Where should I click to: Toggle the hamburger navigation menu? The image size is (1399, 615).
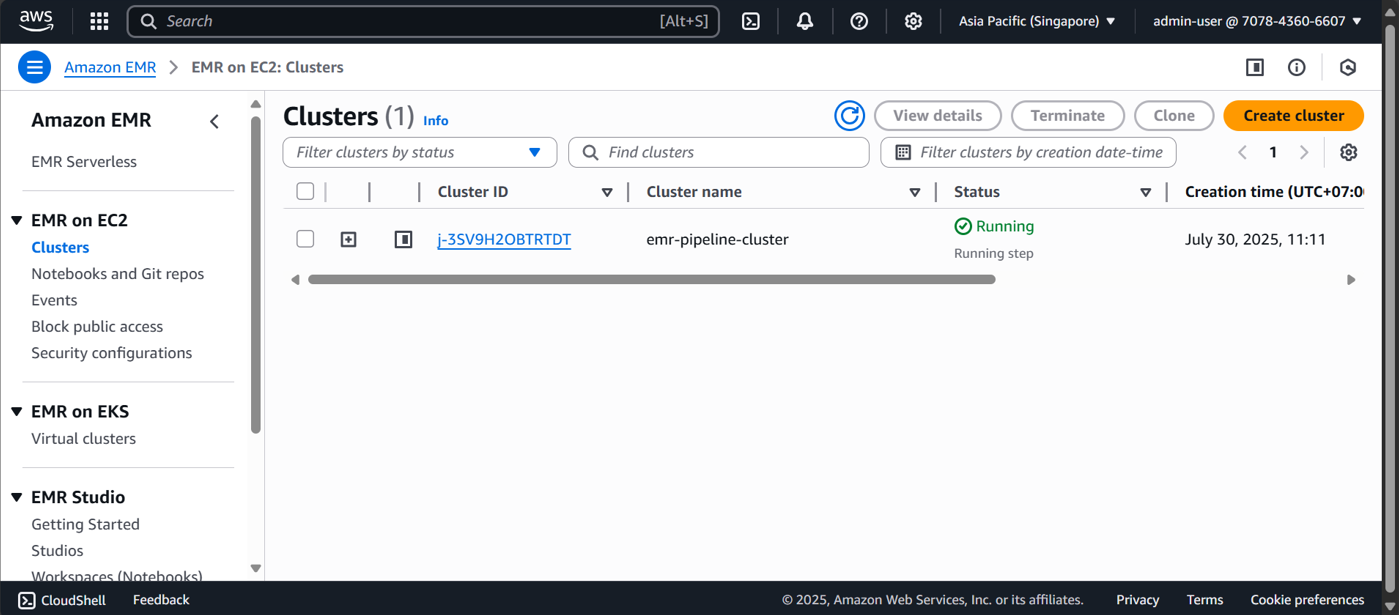pyautogui.click(x=34, y=67)
